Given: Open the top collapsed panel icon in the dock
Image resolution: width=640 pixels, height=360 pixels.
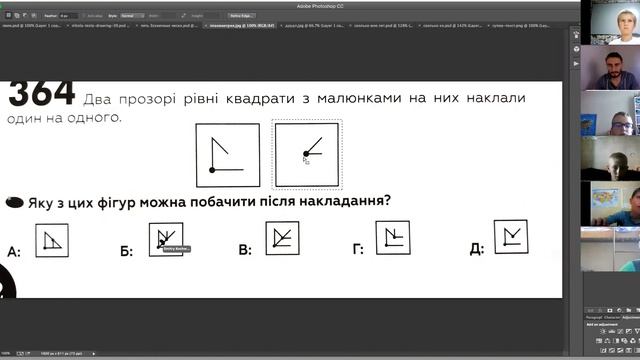Looking at the screenshot, I should 576,36.
